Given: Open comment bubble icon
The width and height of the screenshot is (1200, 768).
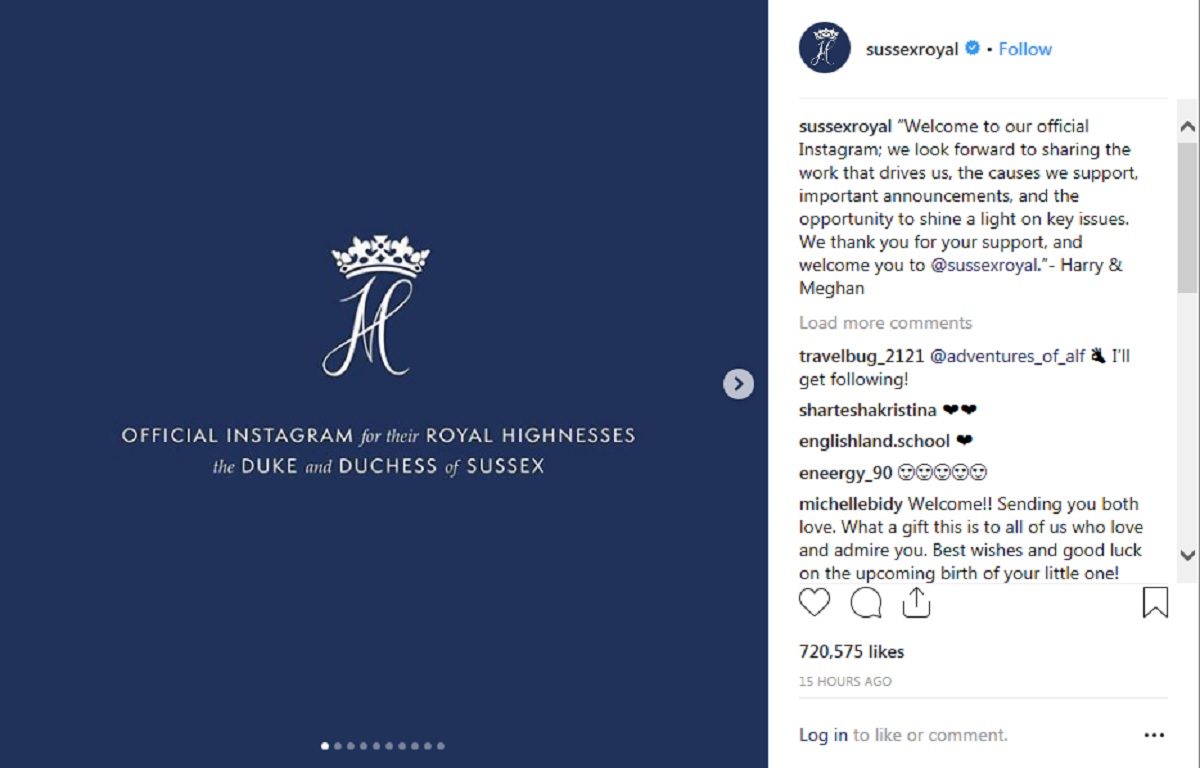Looking at the screenshot, I should (866, 602).
